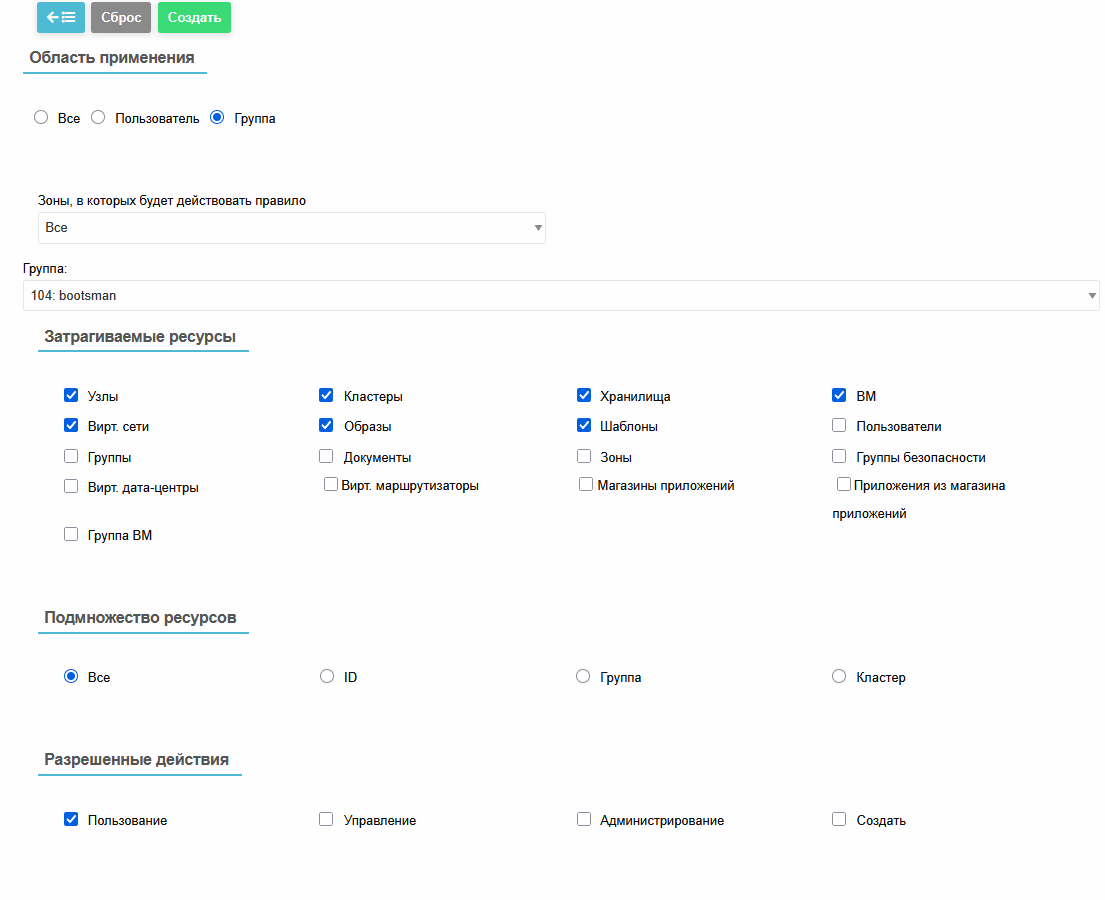Enable the Приложения из магазина приложений checkbox
Image resolution: width=1105 pixels, height=900 pixels.
[x=844, y=484]
